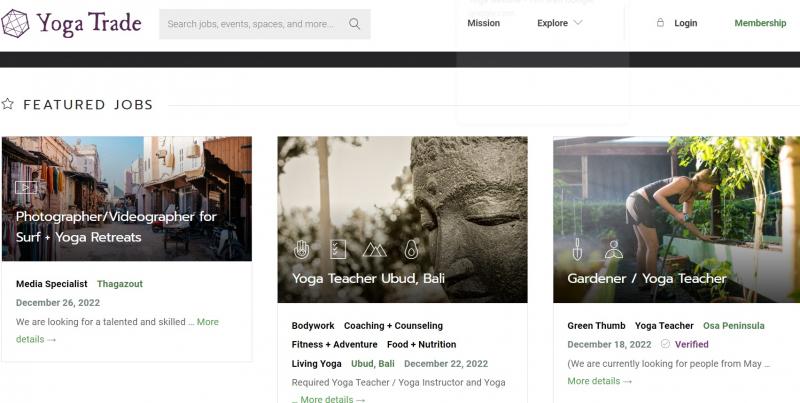Click the meditating person icon on Gardener card
Image resolution: width=800 pixels, height=403 pixels.
(614, 249)
